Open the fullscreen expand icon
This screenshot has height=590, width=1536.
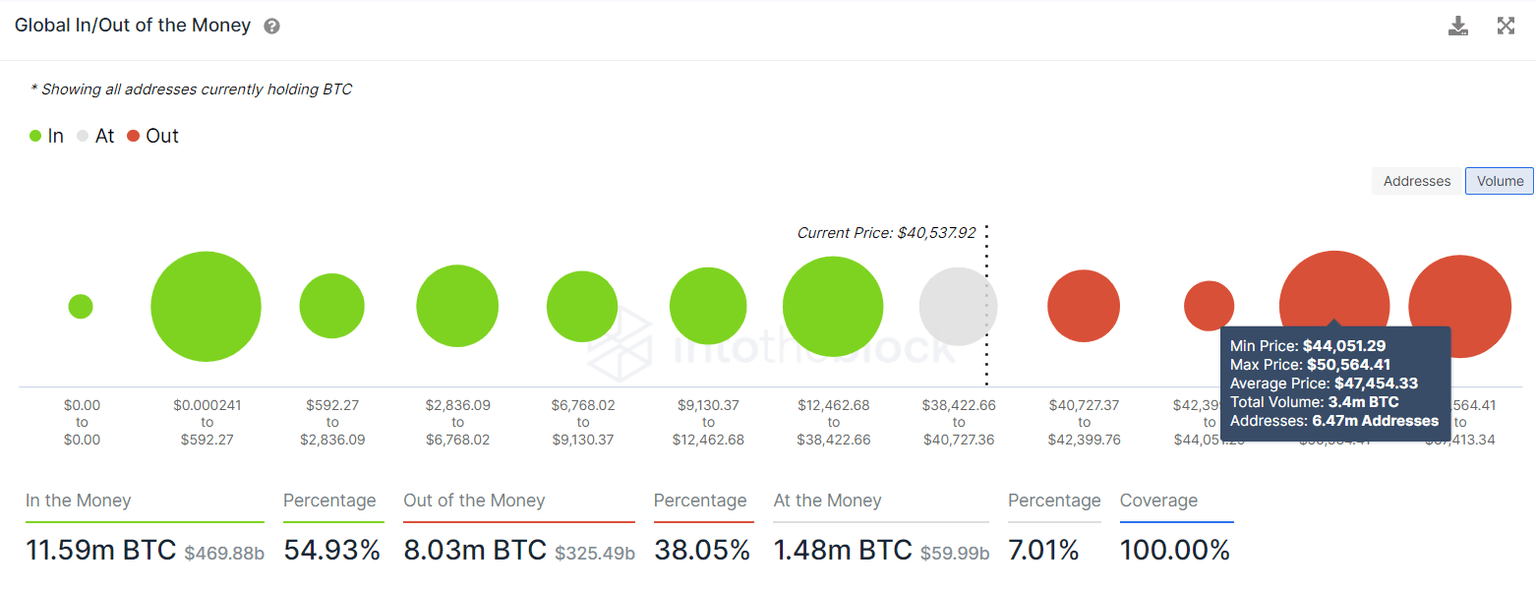[x=1506, y=25]
